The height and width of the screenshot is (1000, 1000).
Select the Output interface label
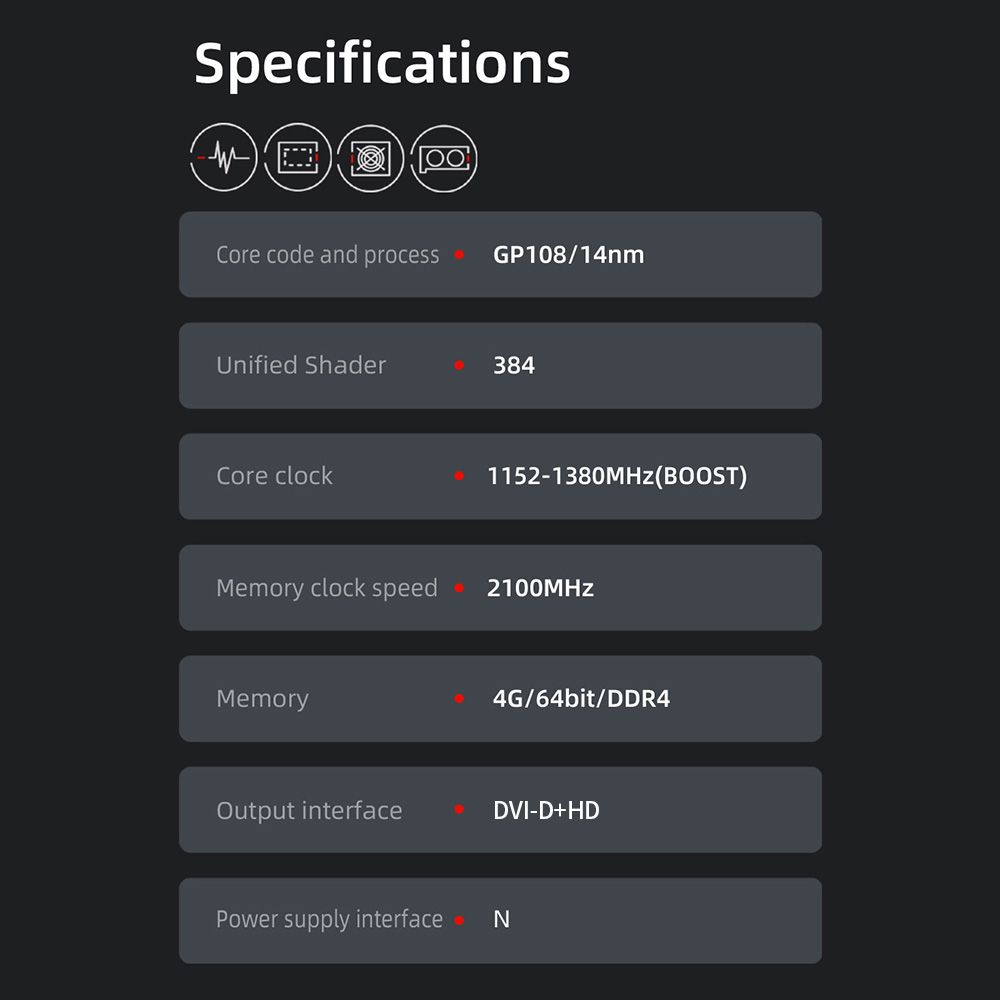(309, 810)
